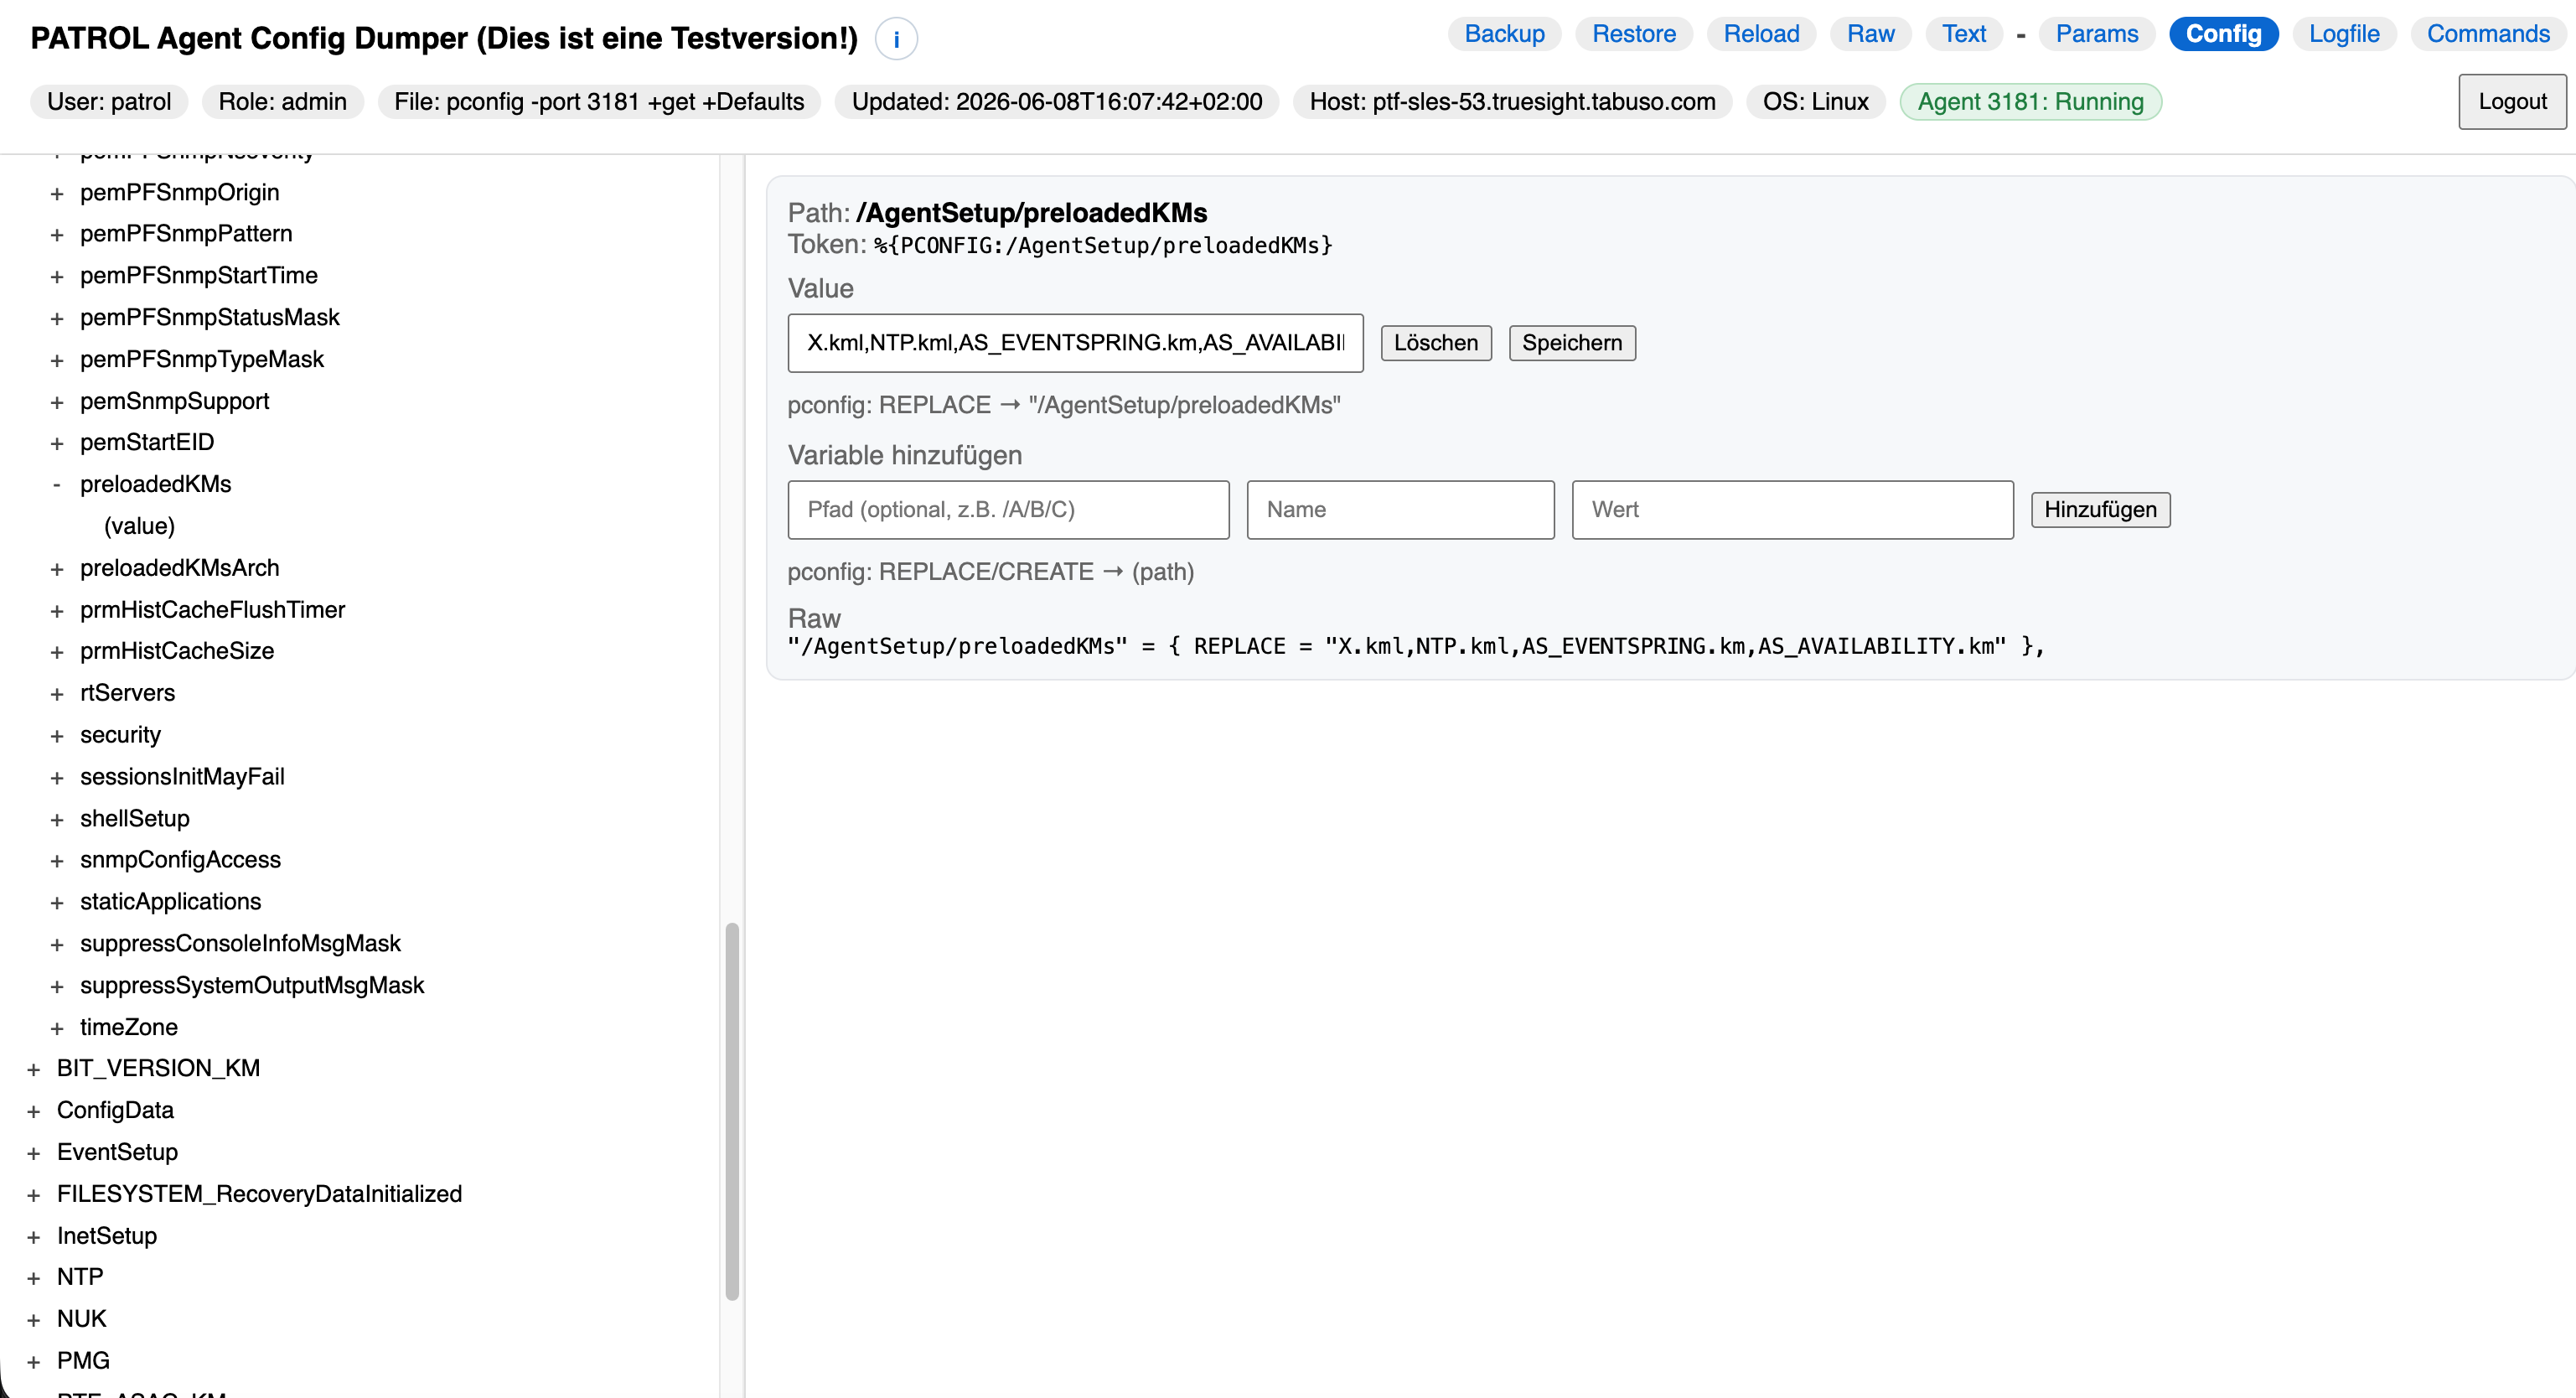This screenshot has height=1398, width=2576.
Task: Expand the pemPFSnmpPattern node
Action: [57, 235]
